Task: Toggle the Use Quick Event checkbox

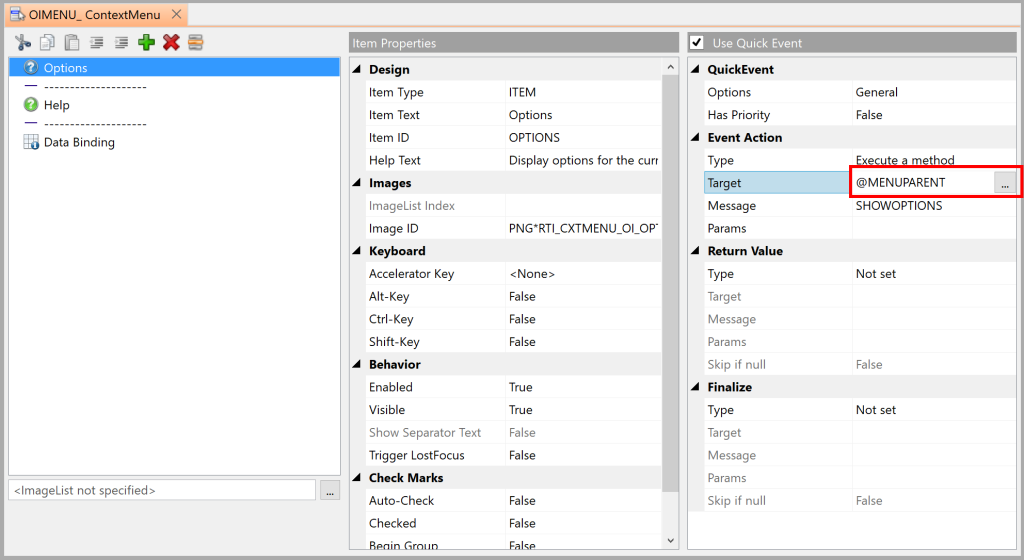Action: pos(697,43)
